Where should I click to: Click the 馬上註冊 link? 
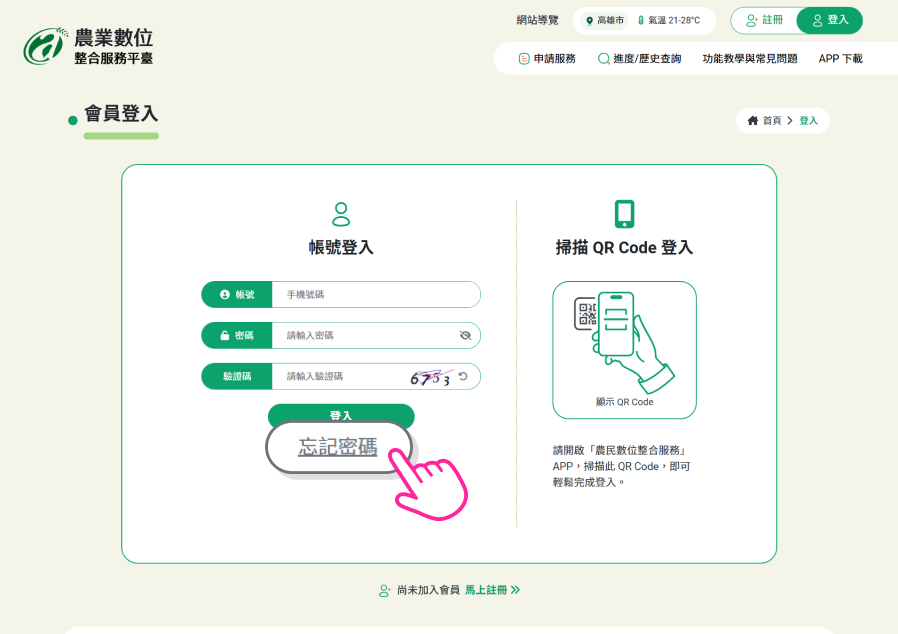coord(492,590)
